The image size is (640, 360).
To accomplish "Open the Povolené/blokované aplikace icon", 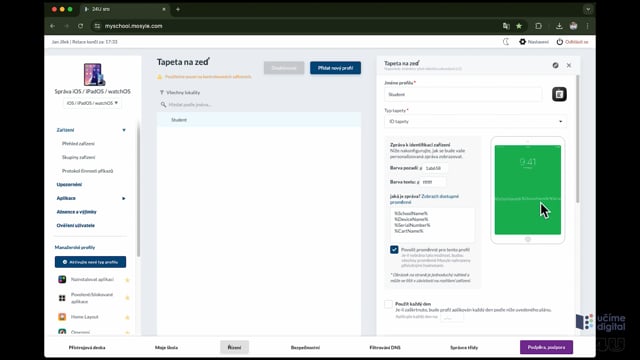I will tap(62, 298).
